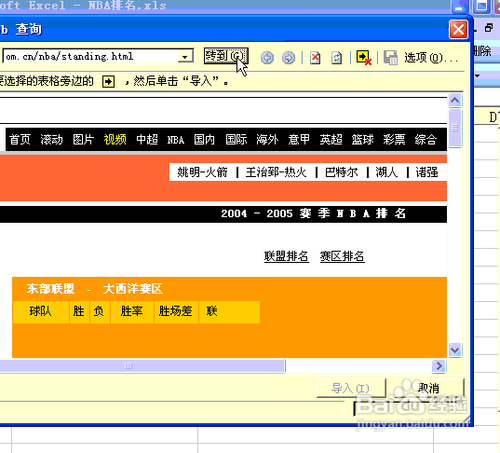Click the Save query disk icon

pos(390,58)
